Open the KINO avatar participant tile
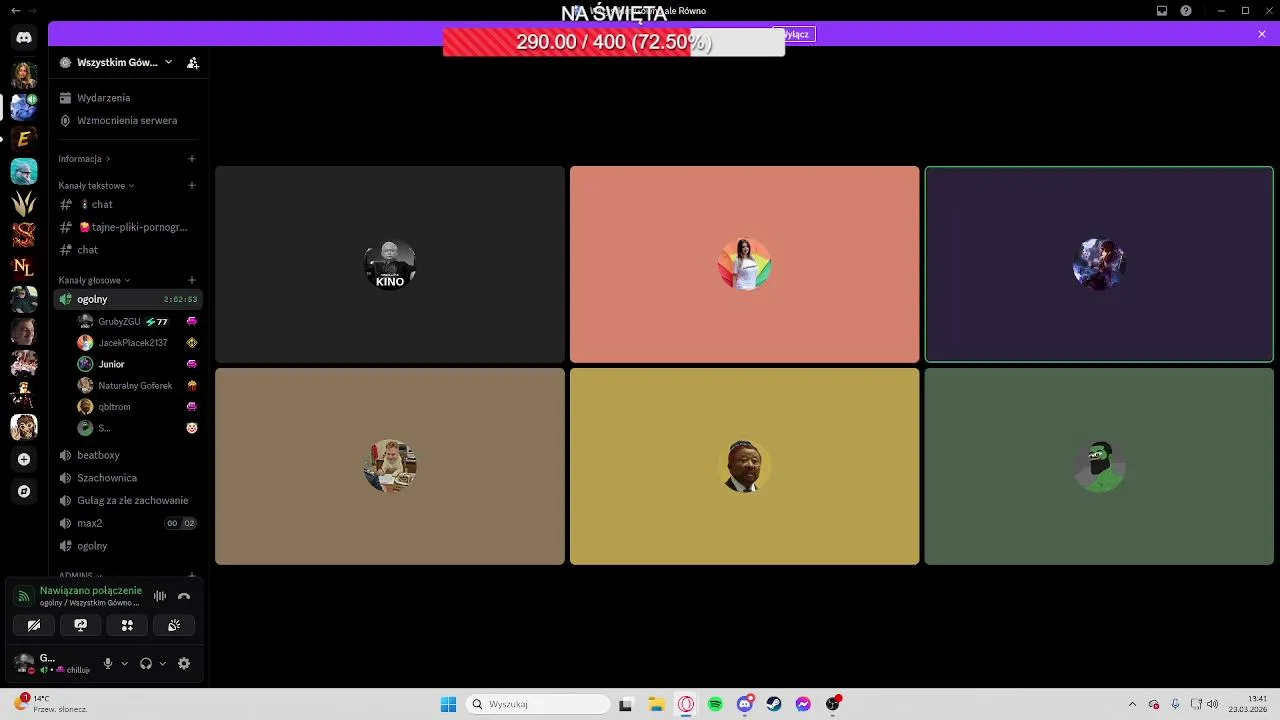Screen dimensions: 1280x720 [x=390, y=264]
